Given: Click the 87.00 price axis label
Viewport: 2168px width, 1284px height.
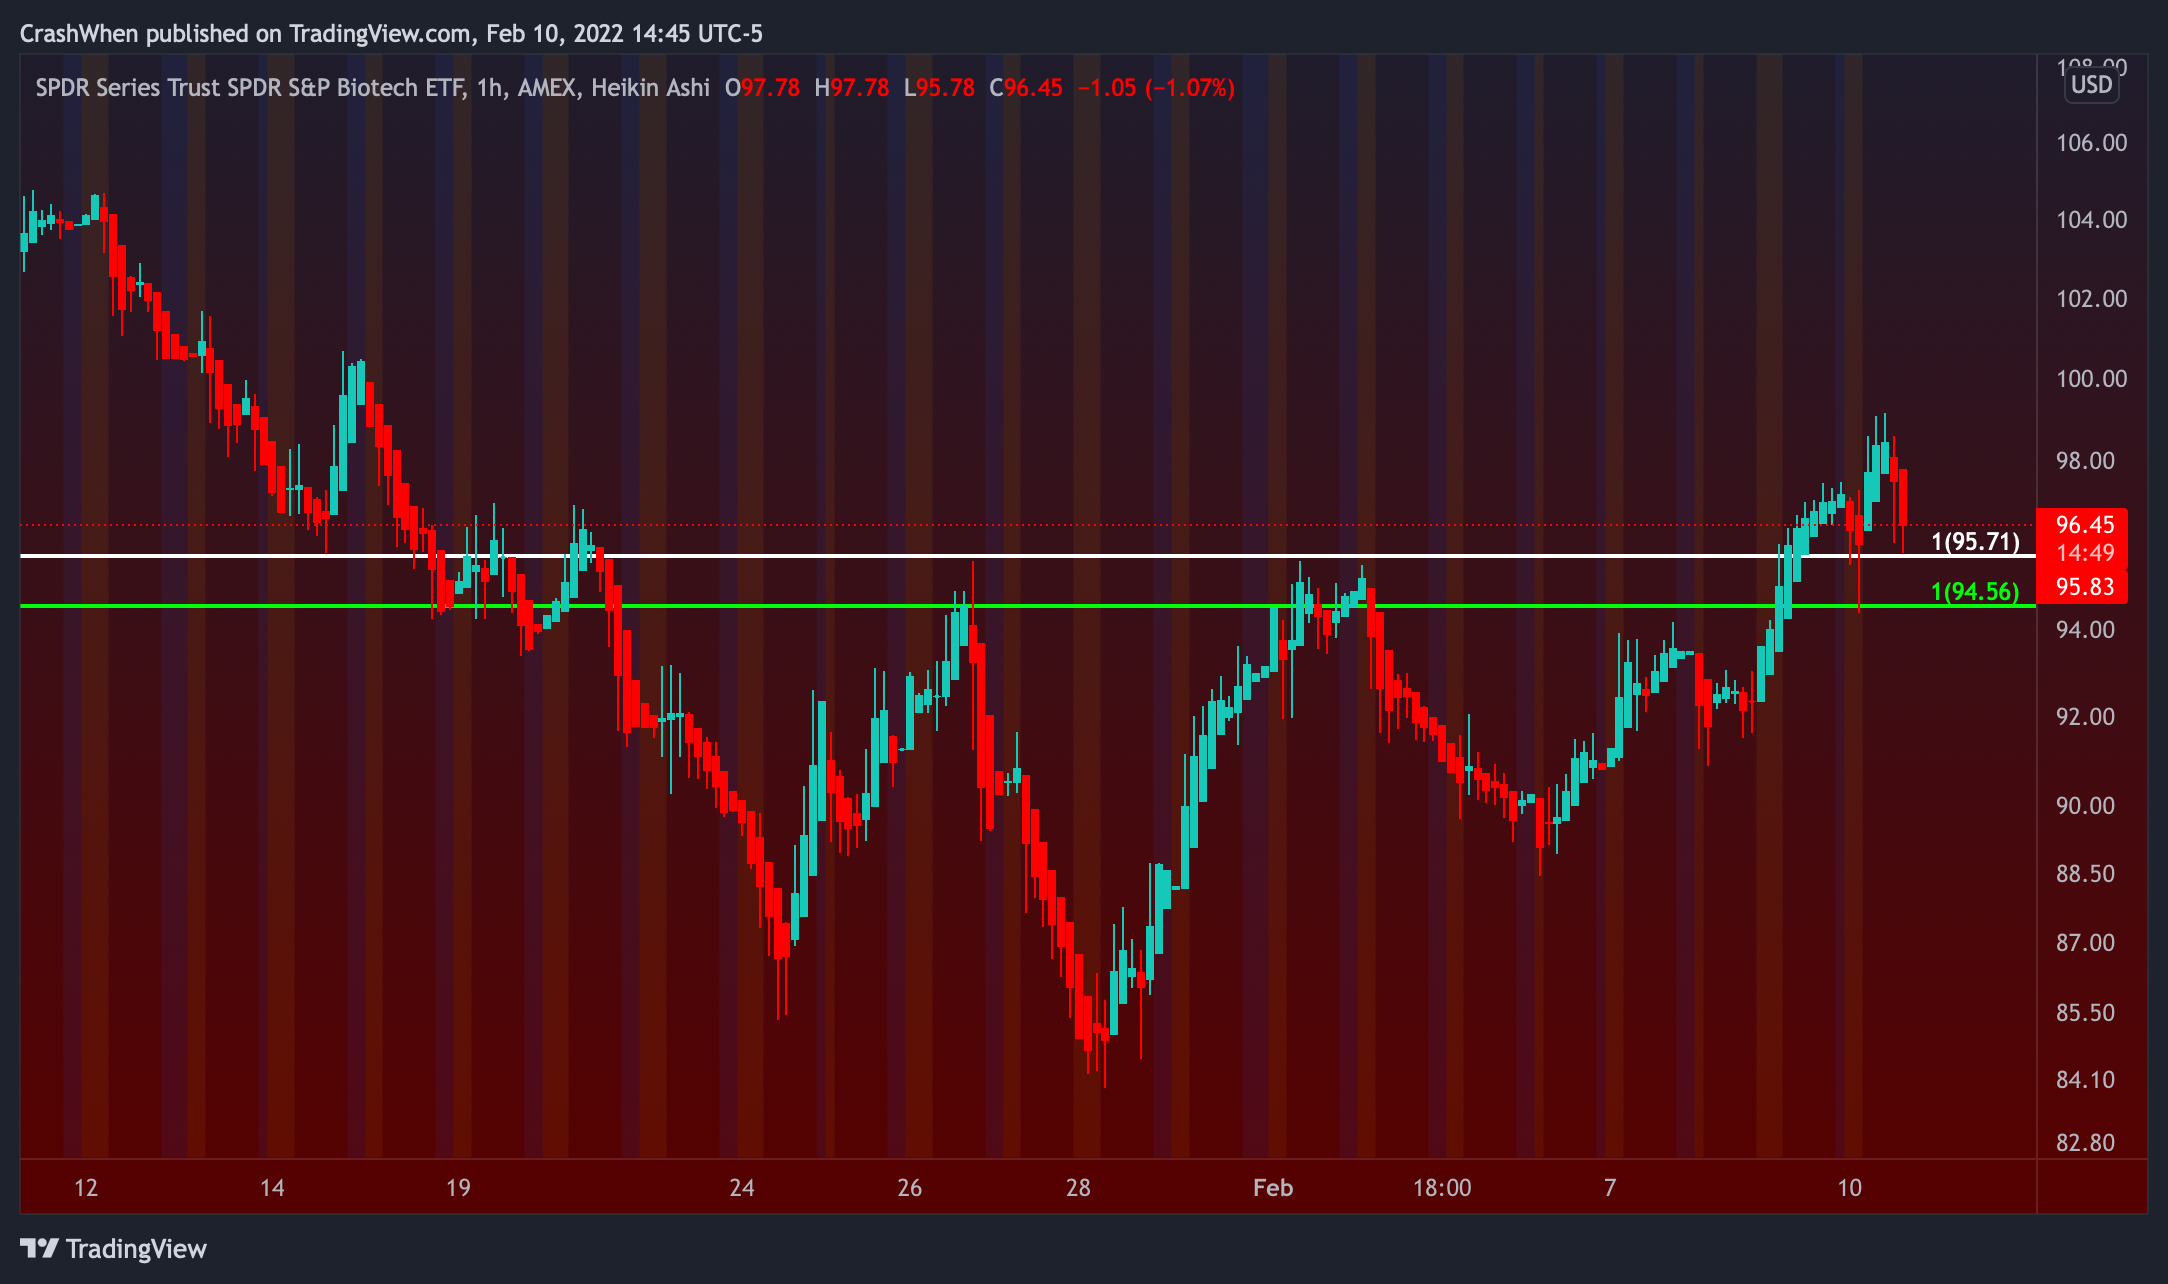Looking at the screenshot, I should [2085, 943].
